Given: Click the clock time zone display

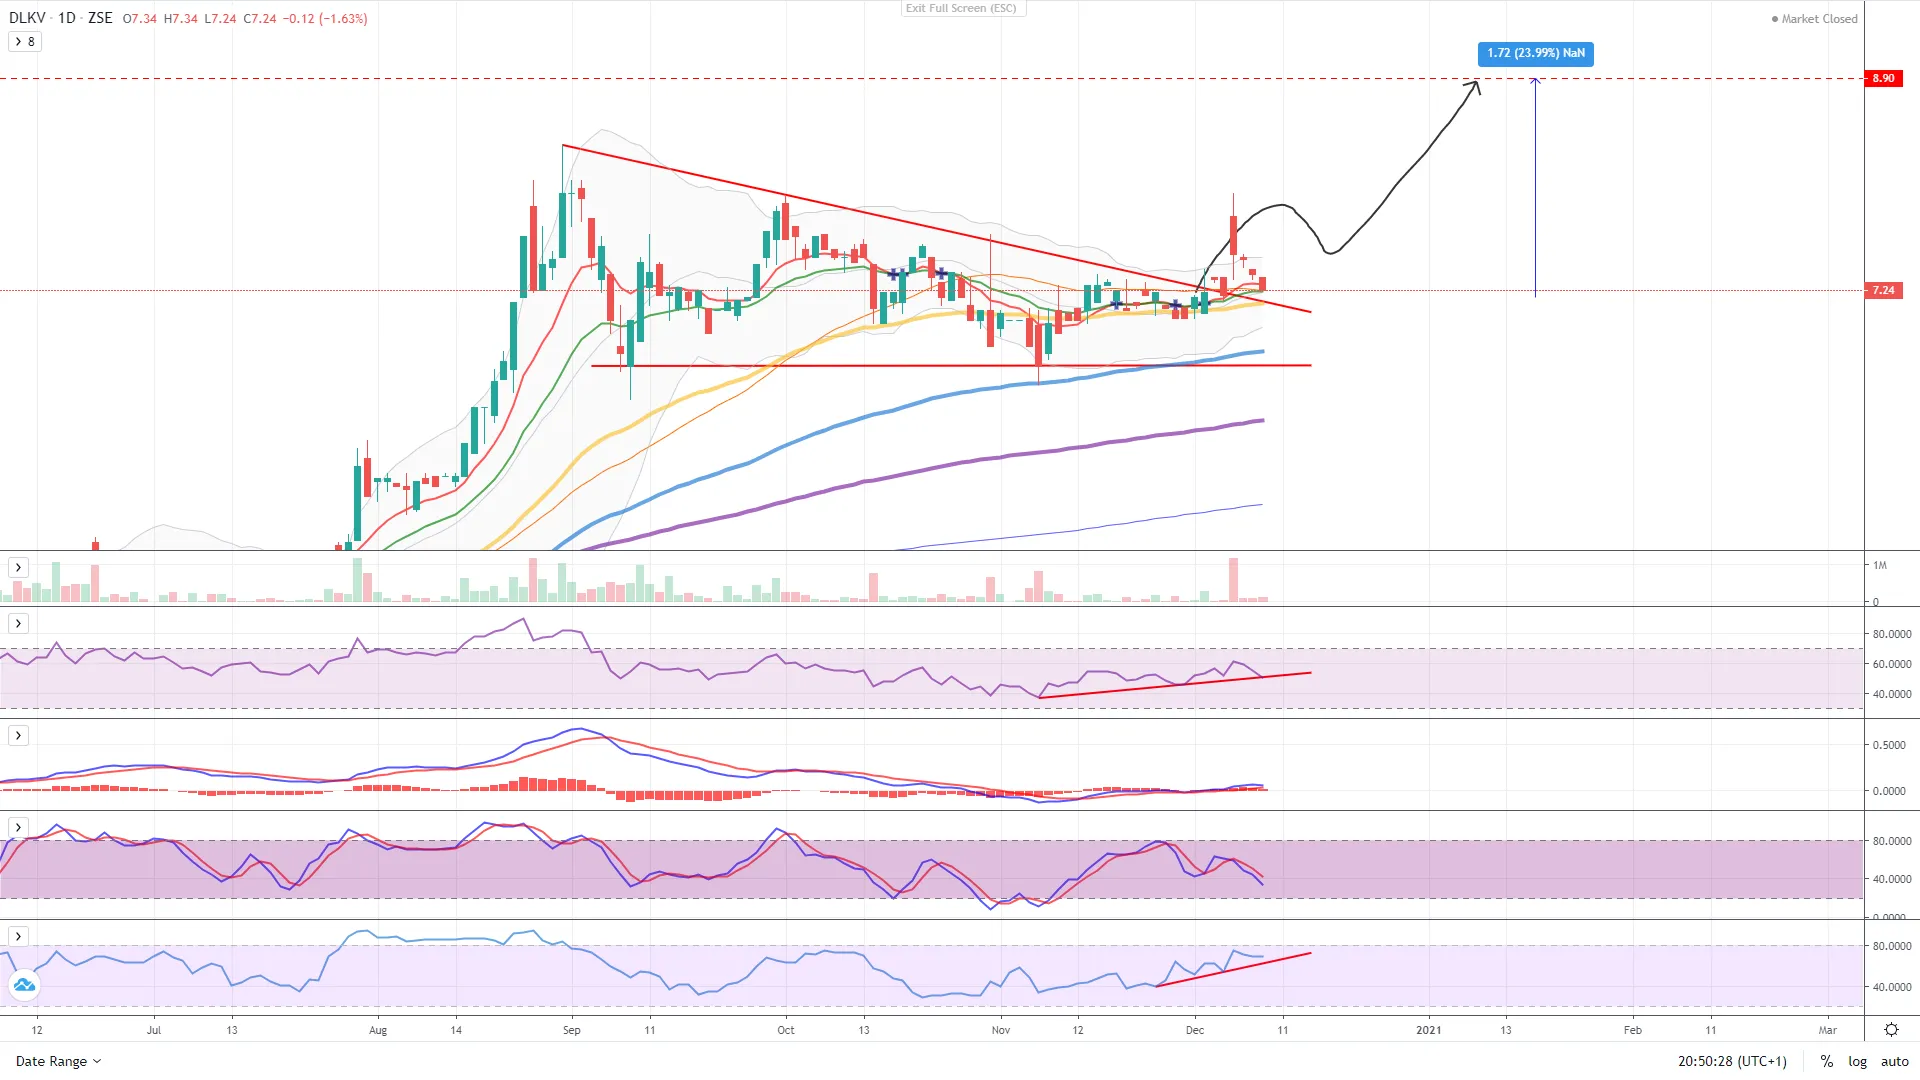Looking at the screenshot, I should click(1732, 1061).
